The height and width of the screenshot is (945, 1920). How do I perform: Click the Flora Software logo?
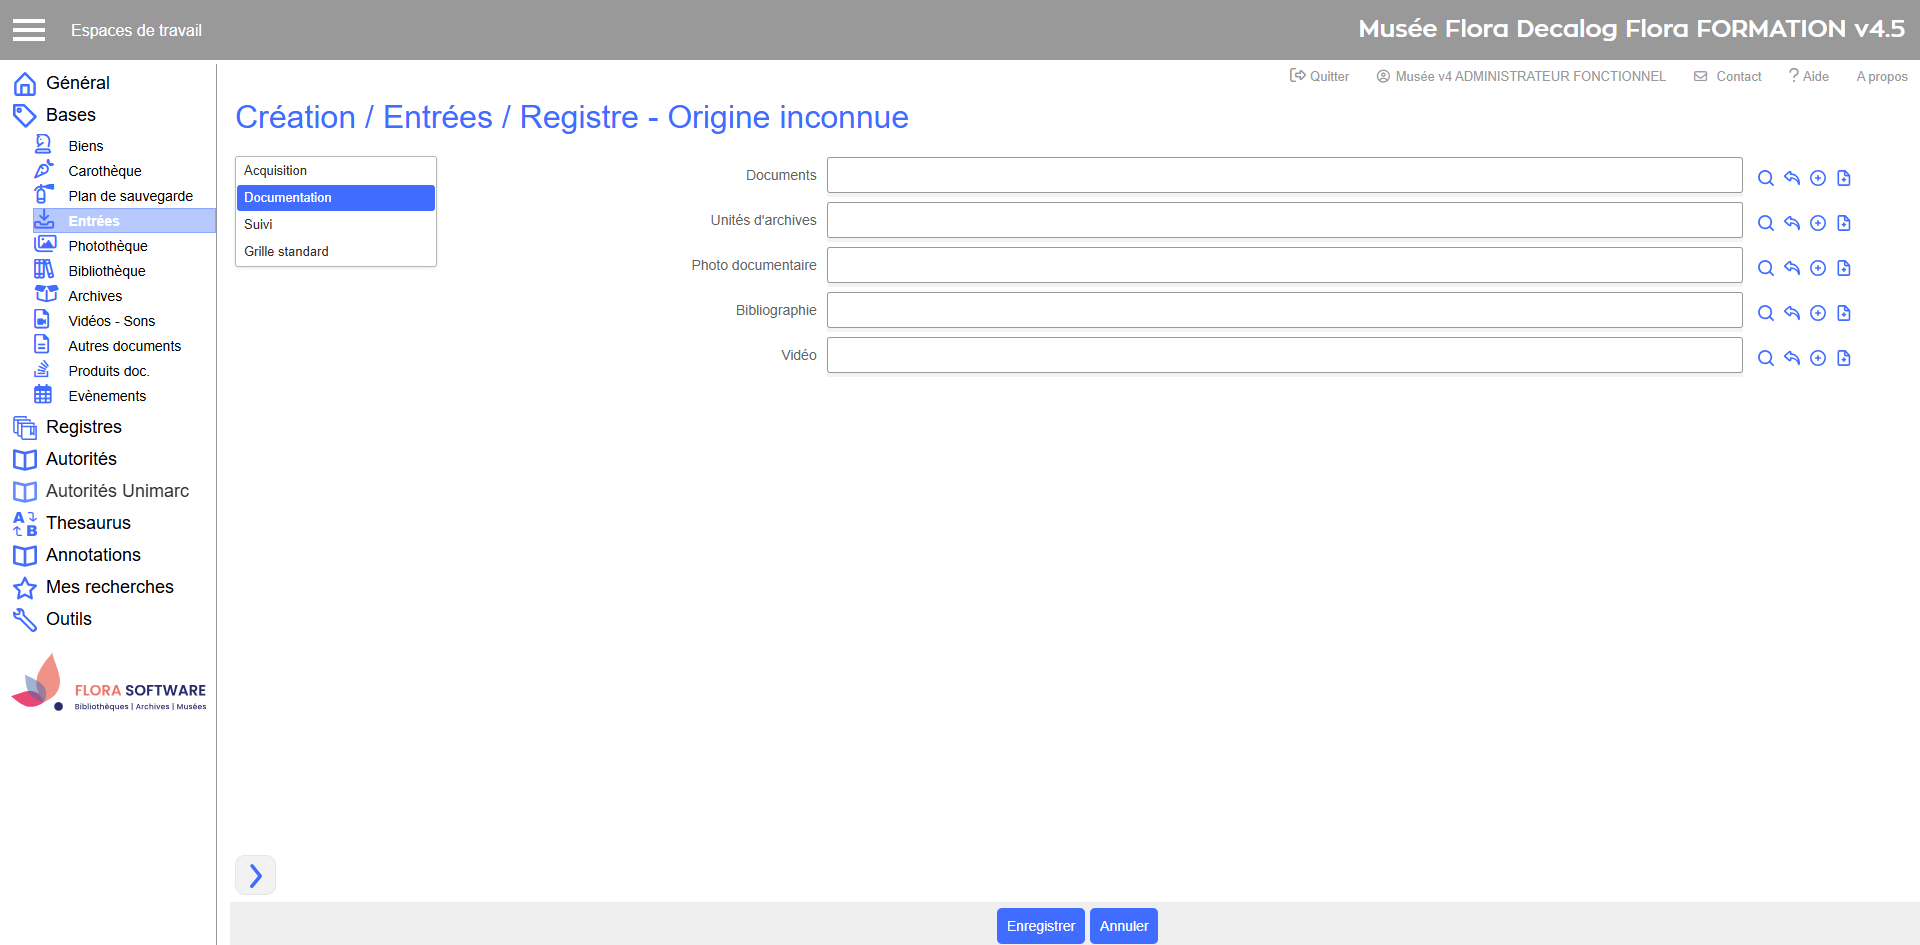coord(108,684)
